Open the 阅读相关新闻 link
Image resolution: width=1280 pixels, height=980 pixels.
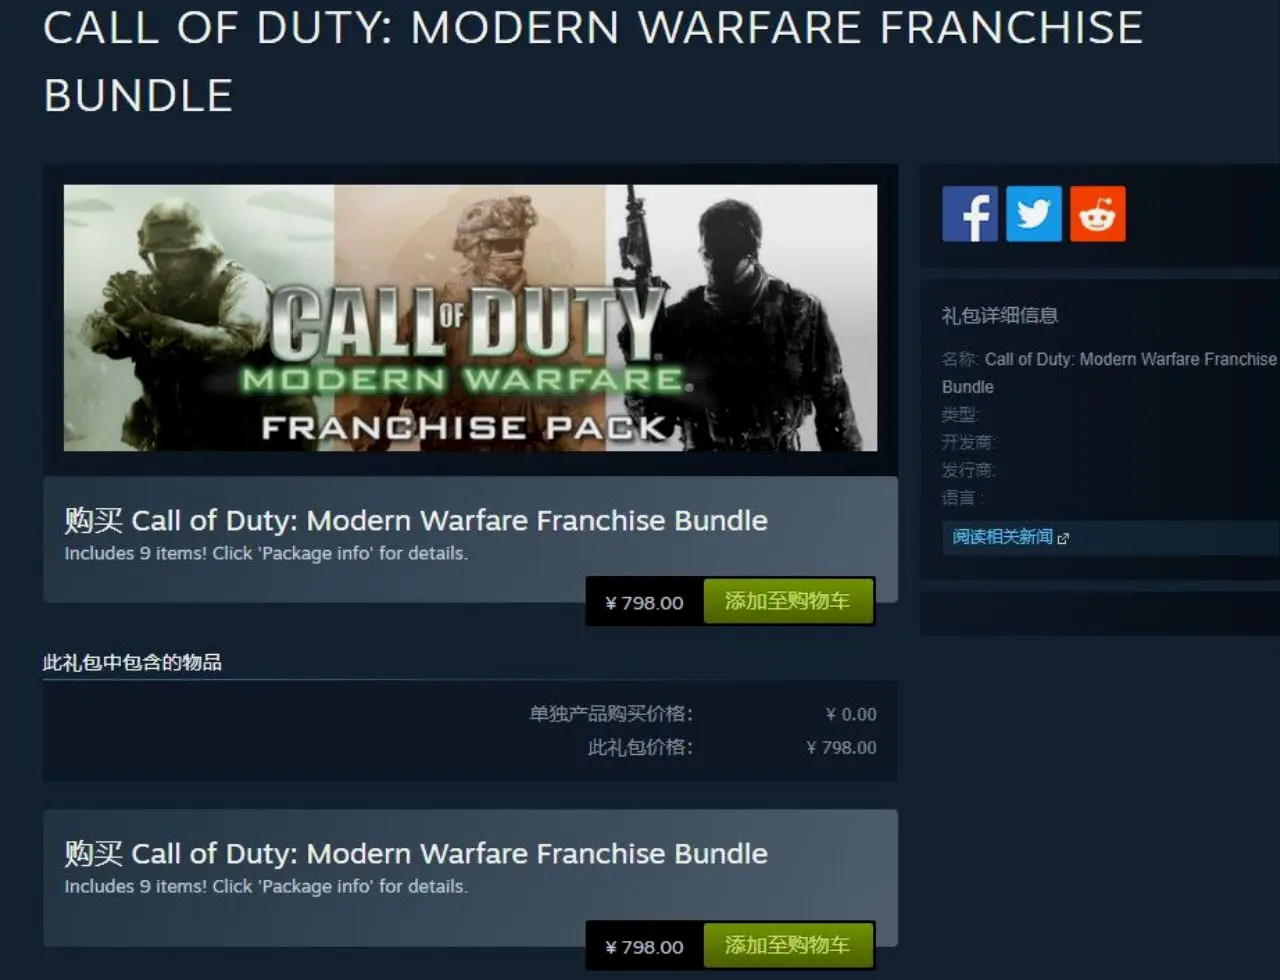click(1002, 537)
